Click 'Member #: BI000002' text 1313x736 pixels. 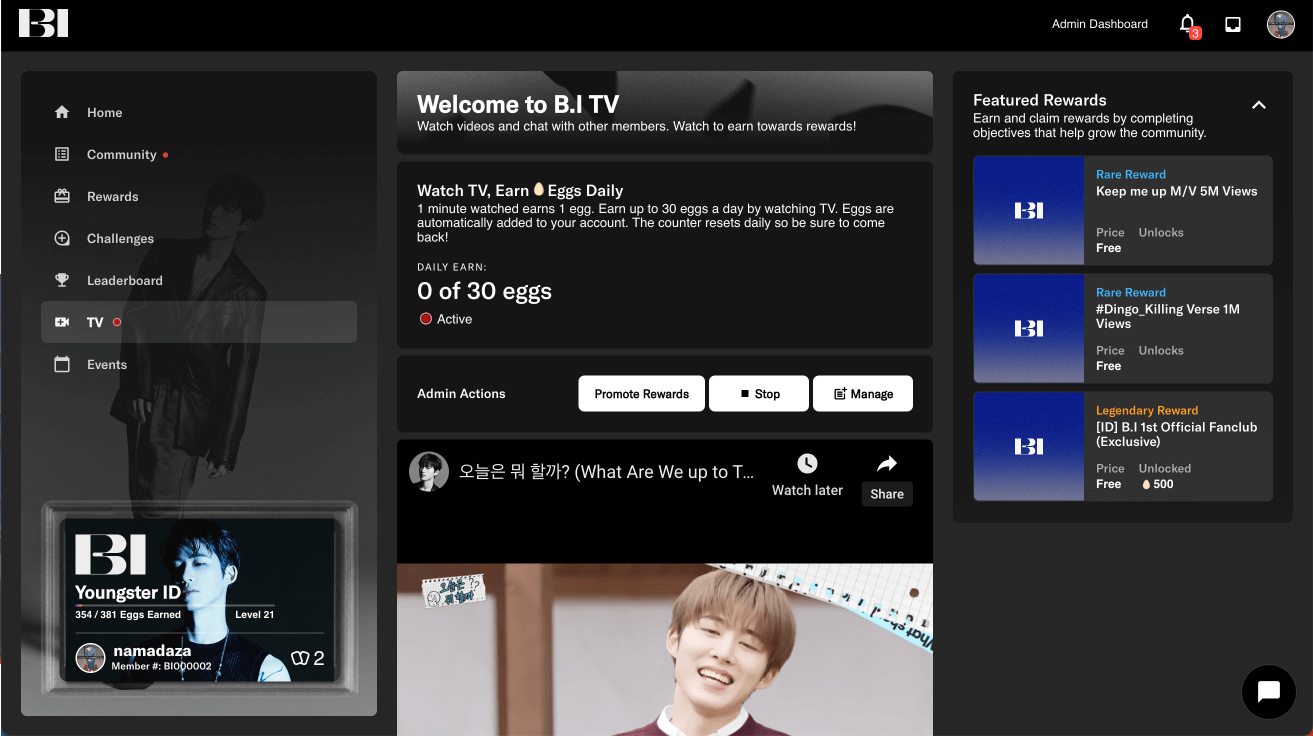point(161,666)
